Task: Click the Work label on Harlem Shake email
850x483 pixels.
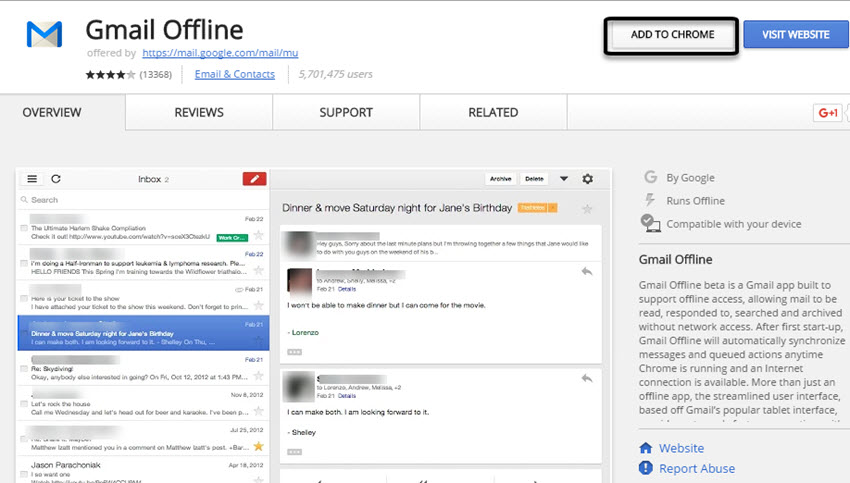Action: [232, 237]
